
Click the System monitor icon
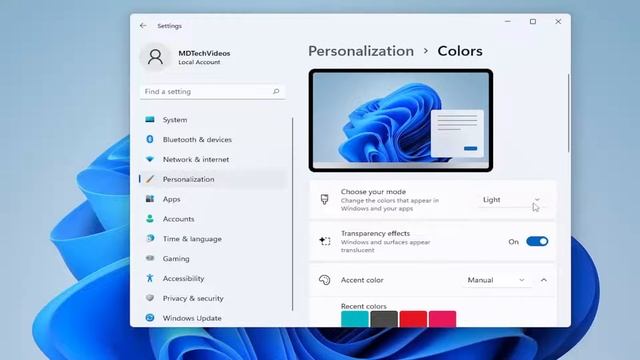point(150,120)
